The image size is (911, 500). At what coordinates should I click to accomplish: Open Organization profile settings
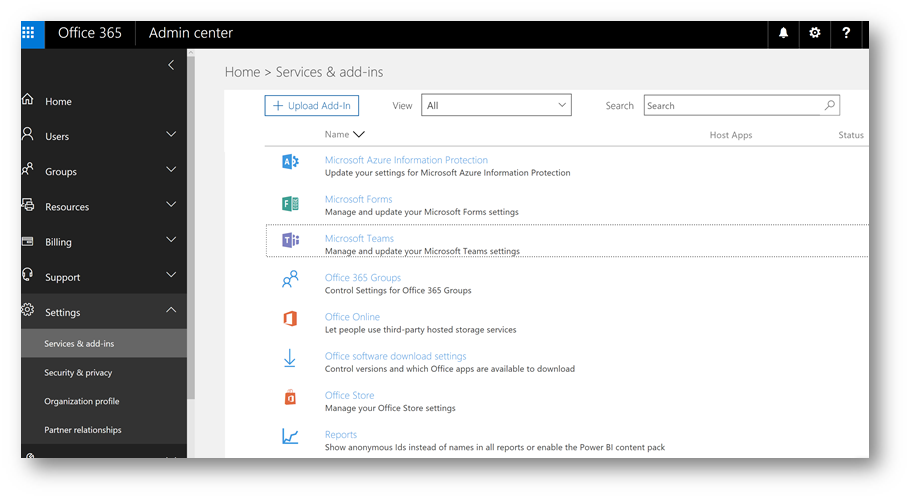click(81, 401)
